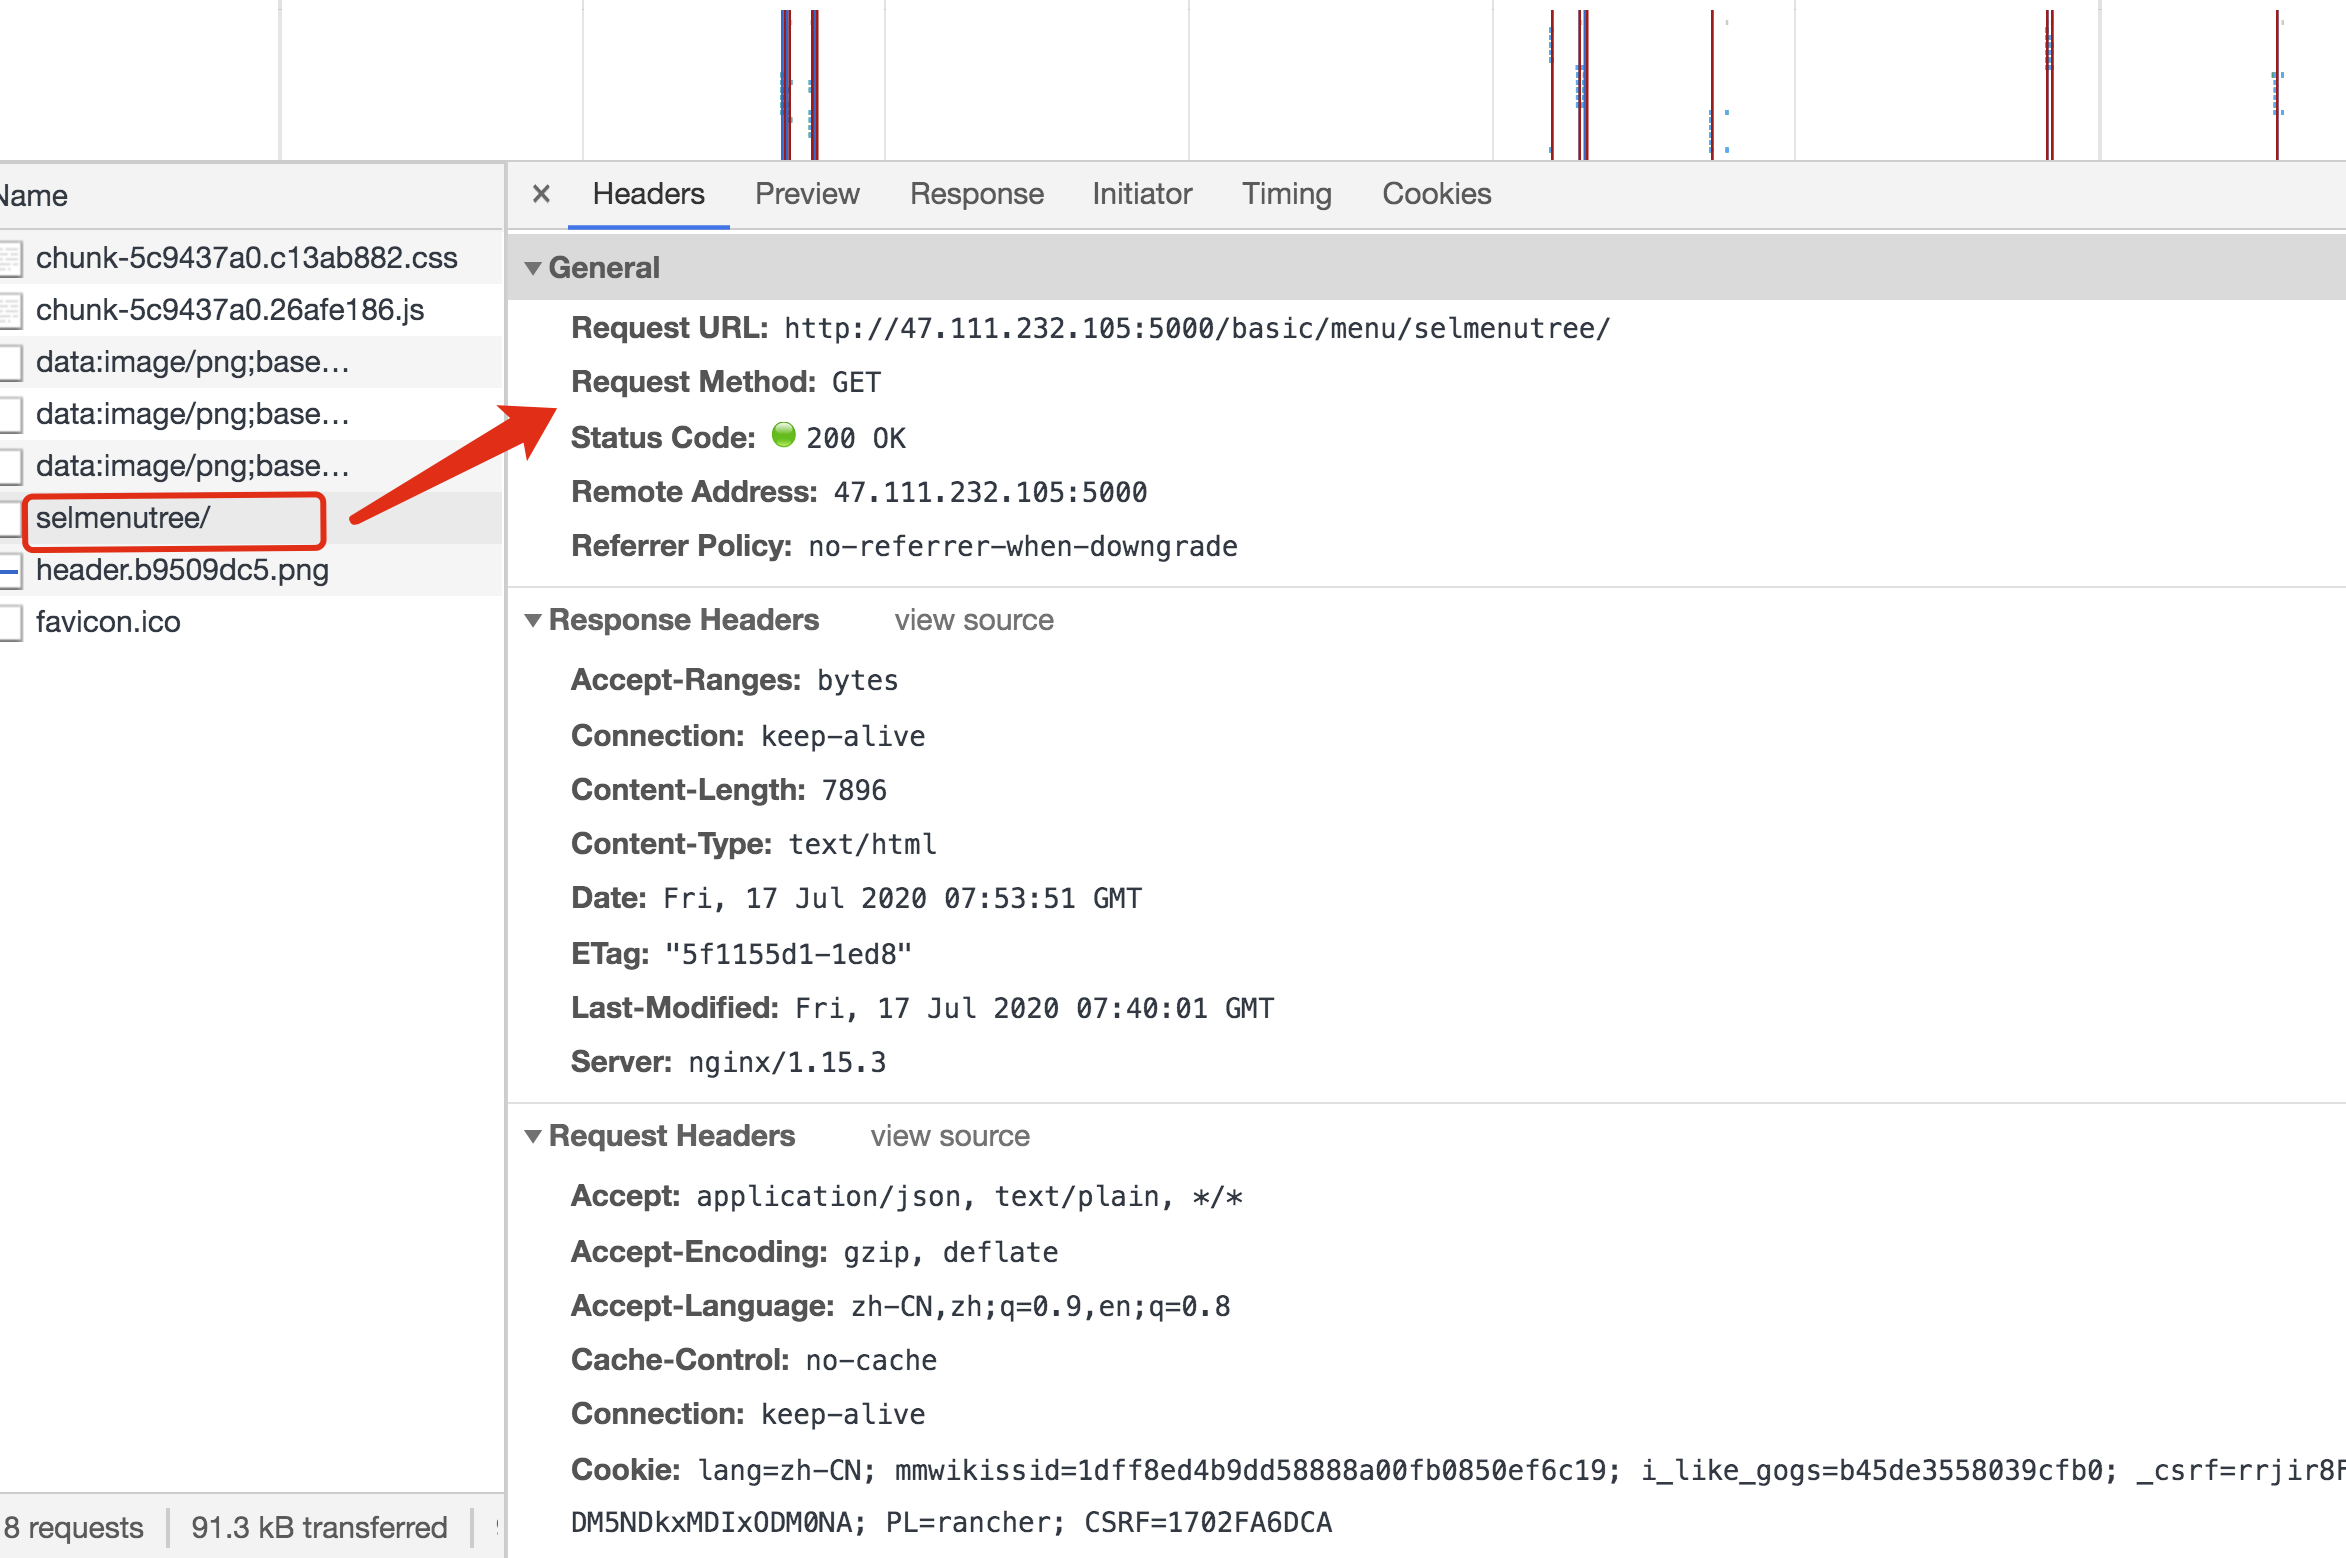The width and height of the screenshot is (2346, 1558).
Task: Collapse the Response Headers section
Action: [x=533, y=620]
